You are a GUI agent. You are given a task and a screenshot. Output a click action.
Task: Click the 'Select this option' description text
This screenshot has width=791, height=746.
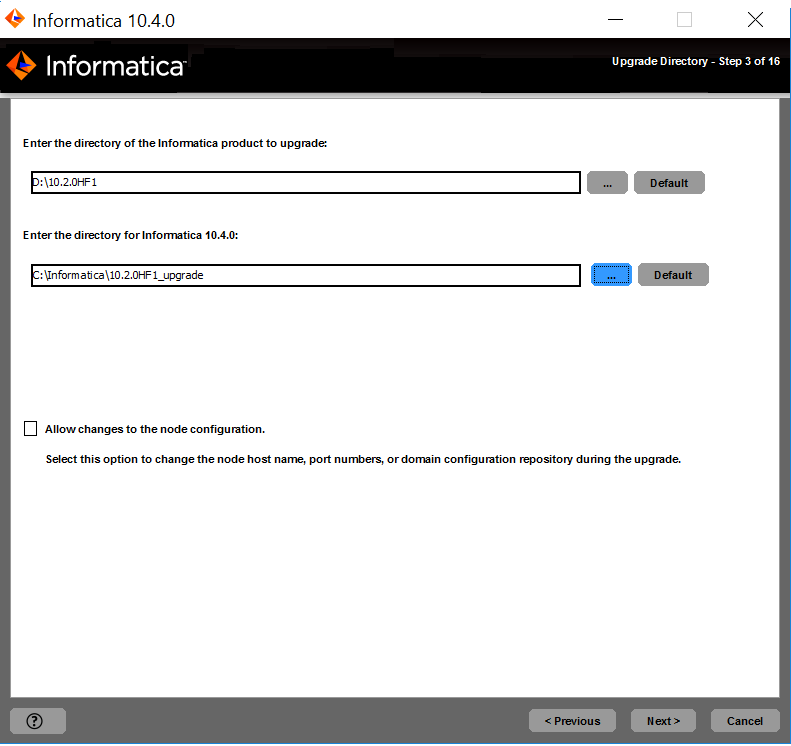pyautogui.click(x=363, y=460)
